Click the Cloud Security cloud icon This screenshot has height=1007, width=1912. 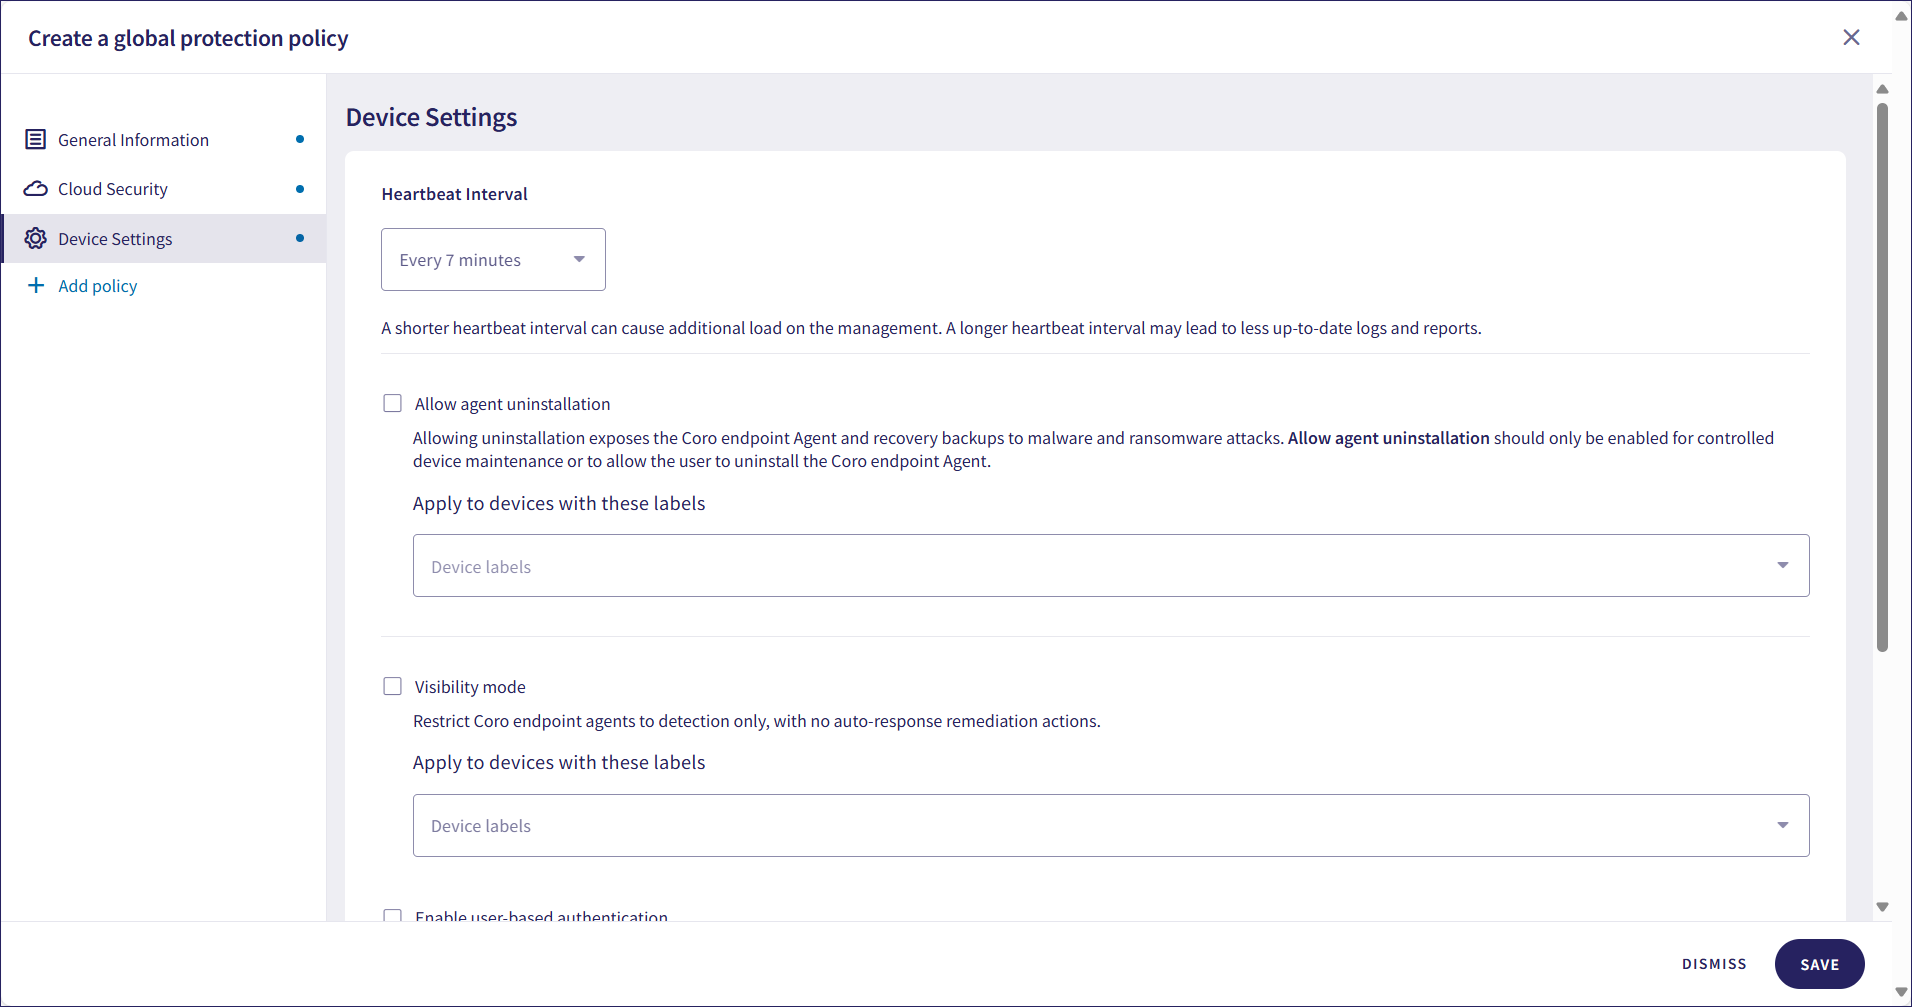(x=35, y=189)
